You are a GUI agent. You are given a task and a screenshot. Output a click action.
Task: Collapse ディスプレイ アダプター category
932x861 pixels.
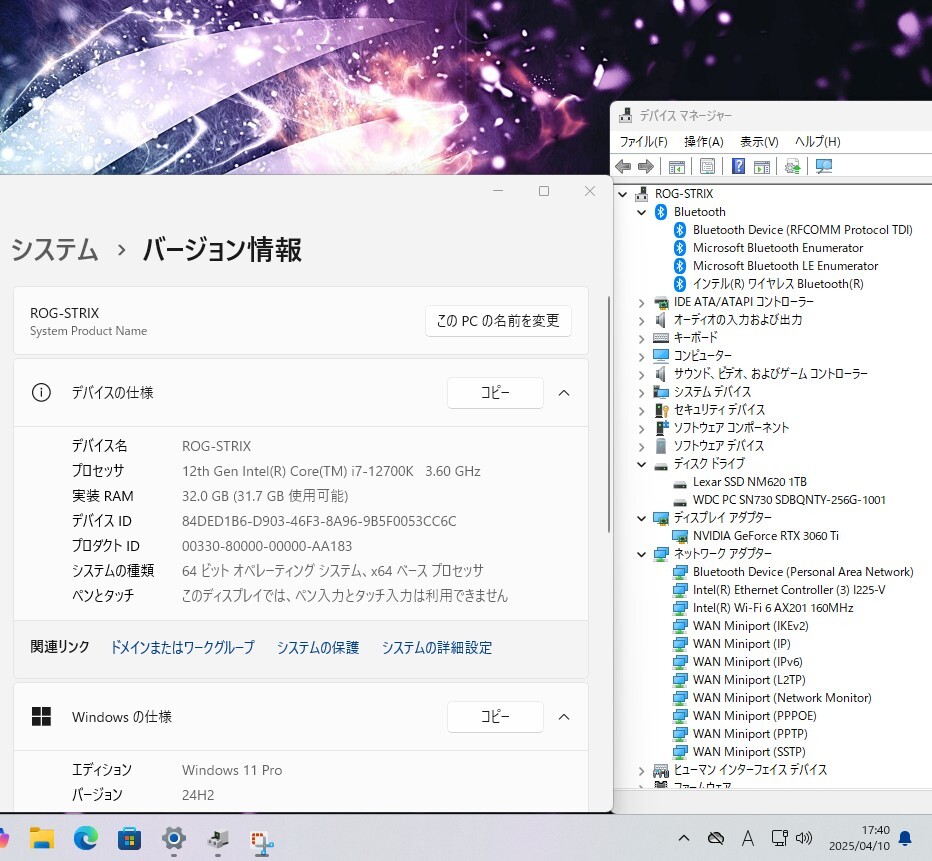tap(641, 519)
